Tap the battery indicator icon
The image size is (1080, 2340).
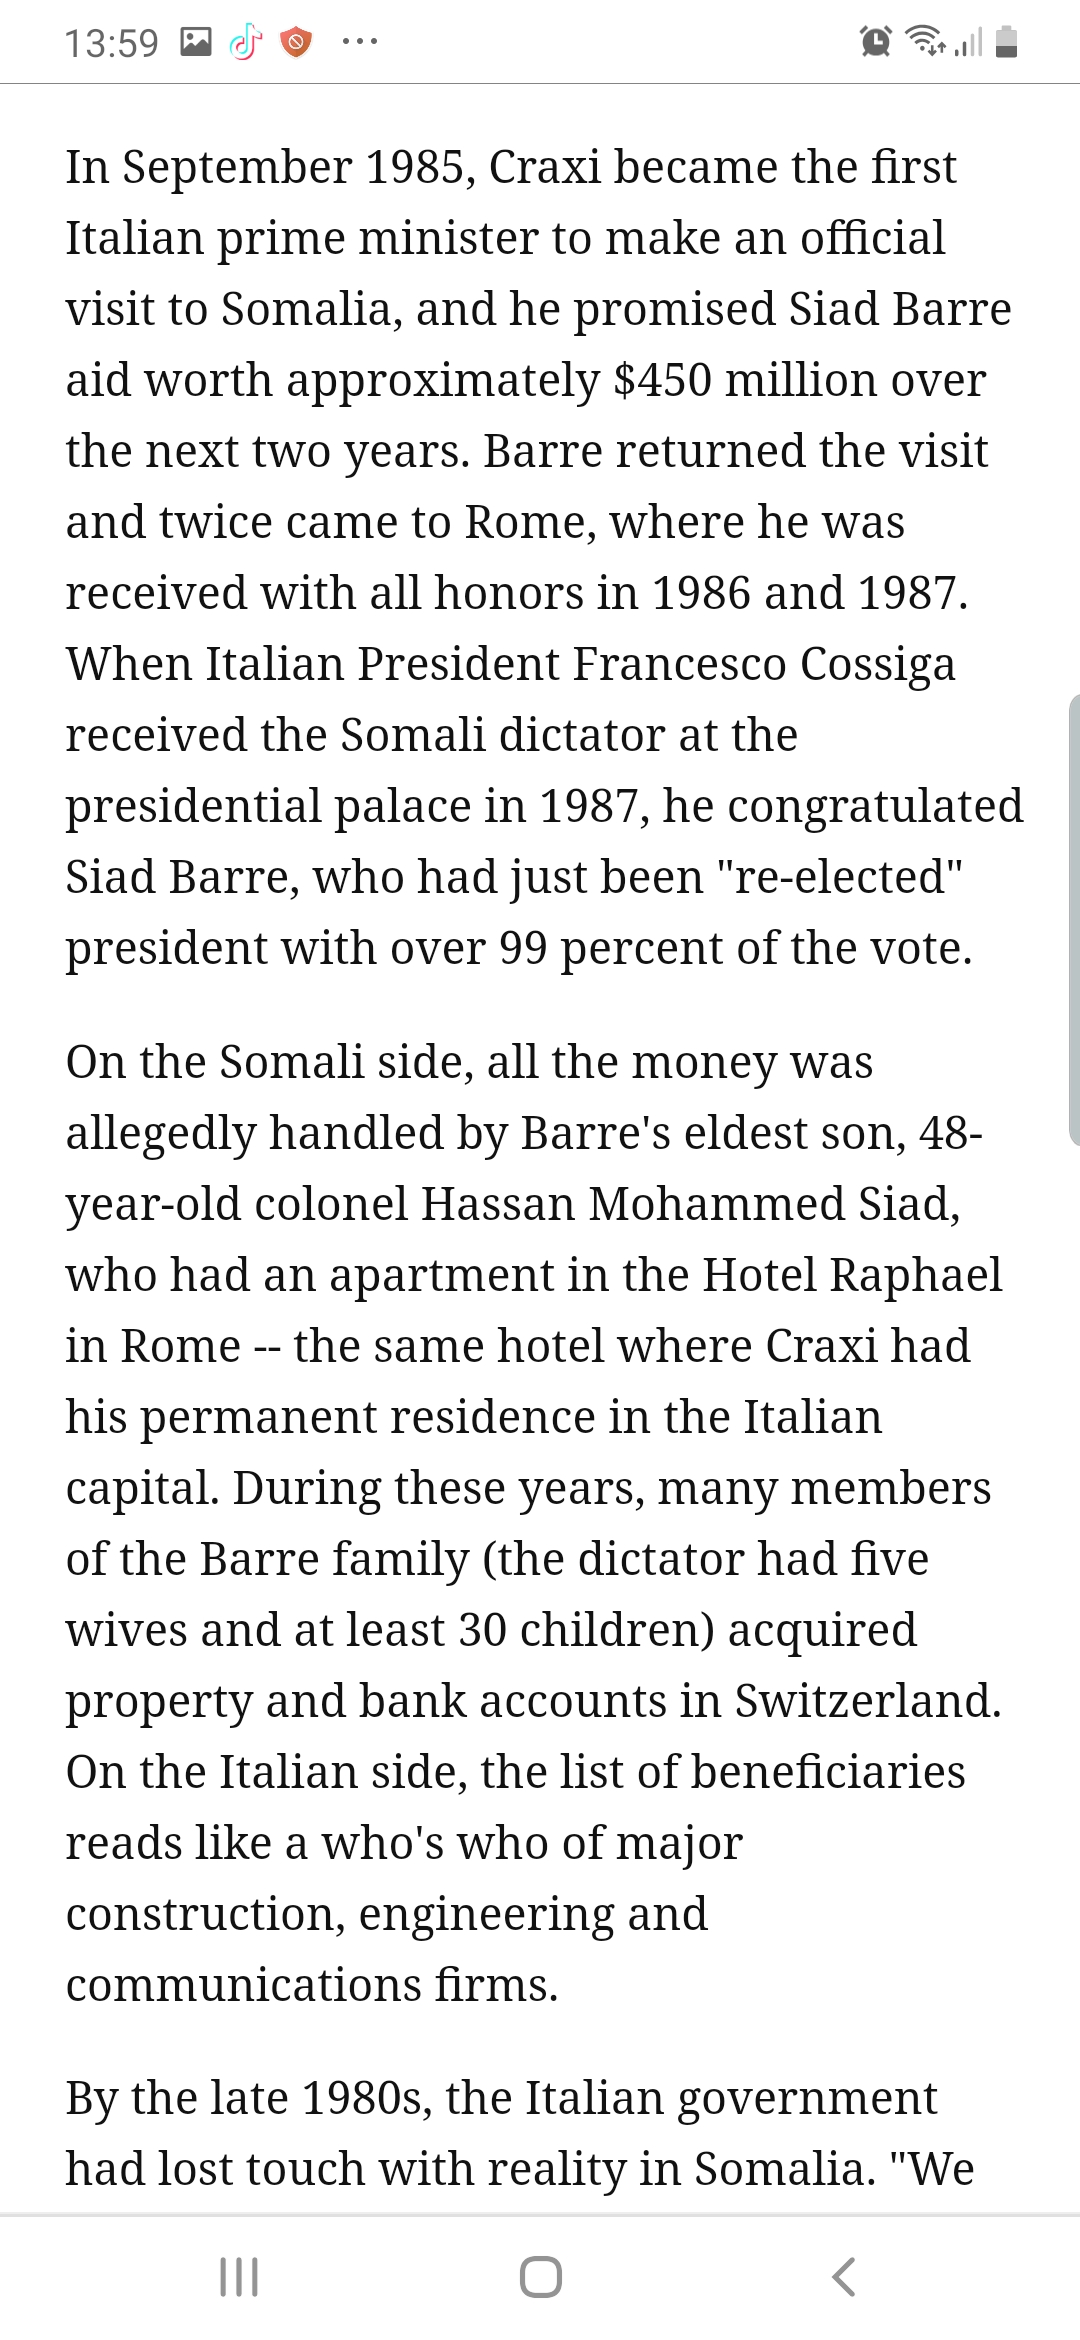(1008, 42)
